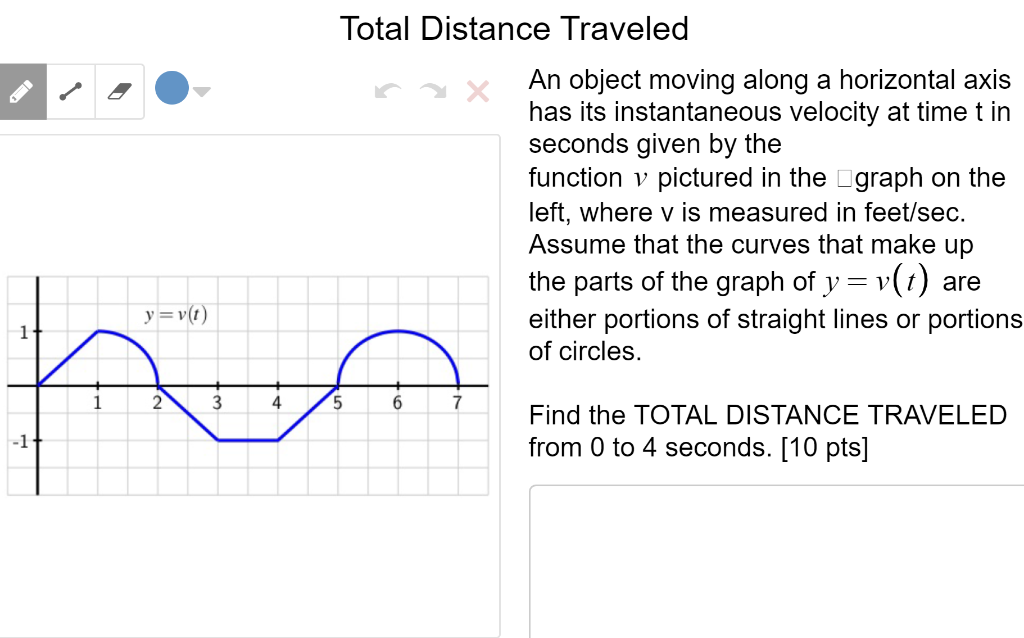
Task: Select the pencil drawing tool
Action: pyautogui.click(x=22, y=89)
